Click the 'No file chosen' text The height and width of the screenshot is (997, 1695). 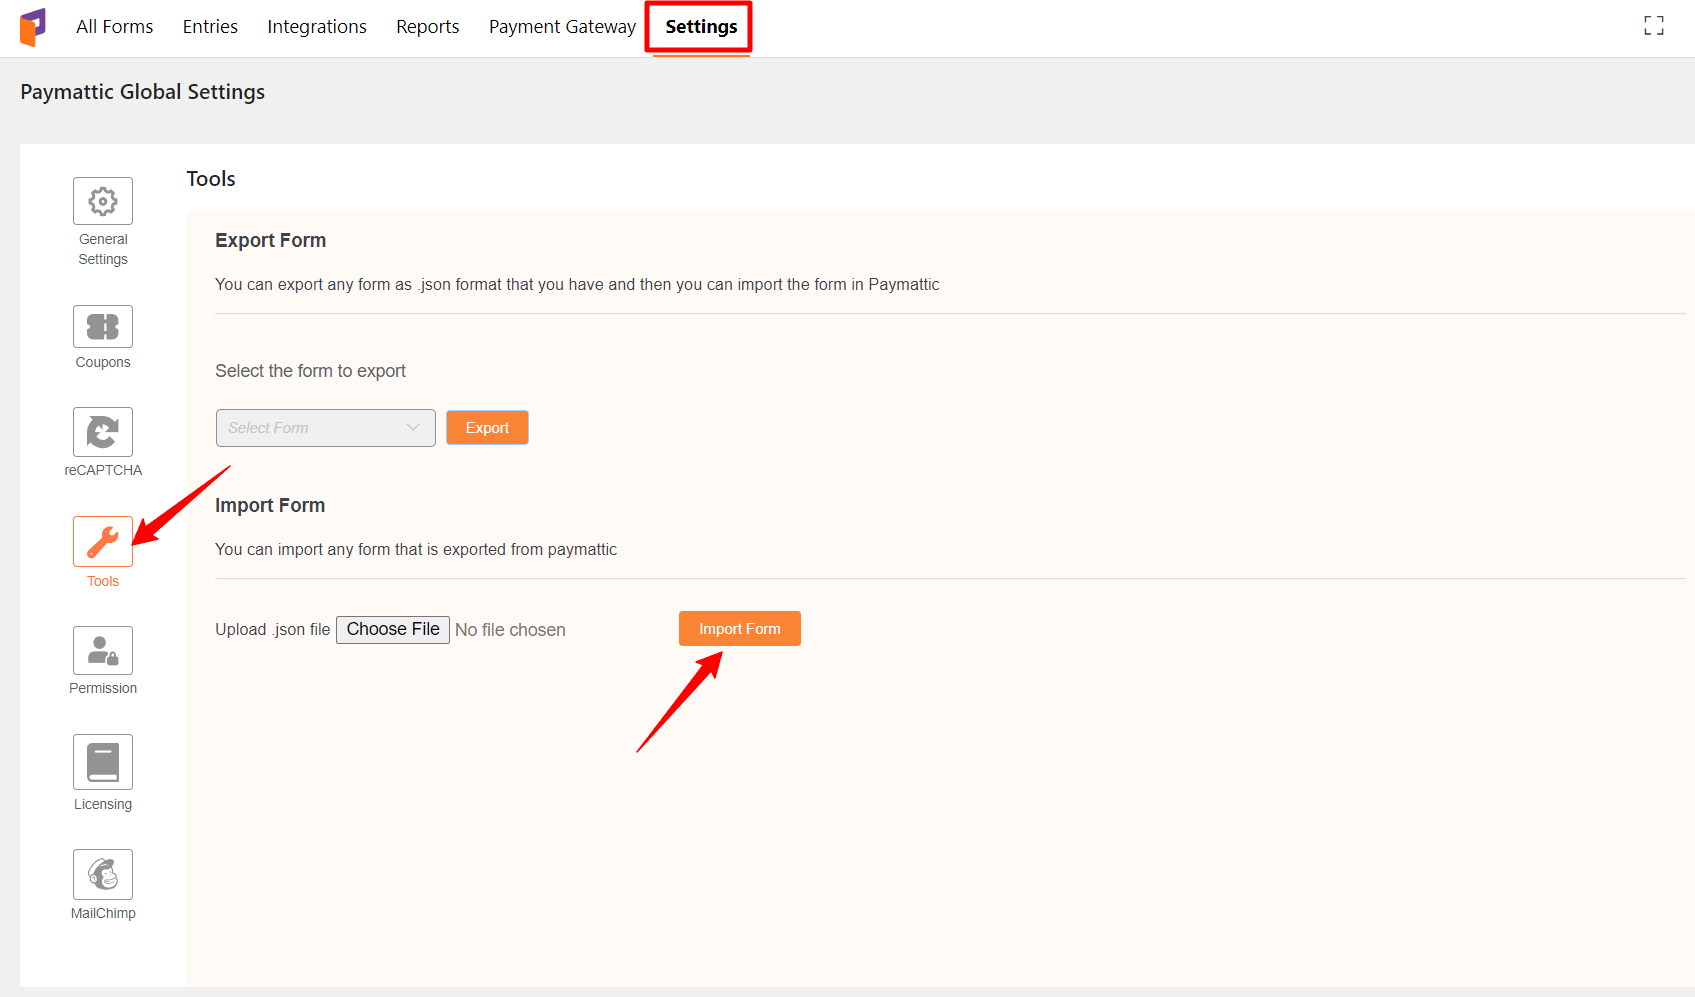click(x=510, y=630)
